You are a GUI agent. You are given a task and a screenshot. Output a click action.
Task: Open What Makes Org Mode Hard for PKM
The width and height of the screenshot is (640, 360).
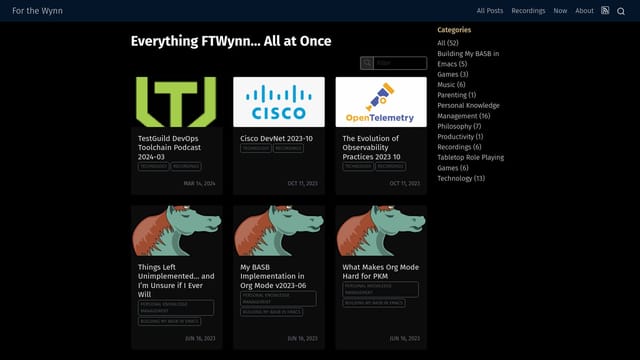tap(380, 271)
